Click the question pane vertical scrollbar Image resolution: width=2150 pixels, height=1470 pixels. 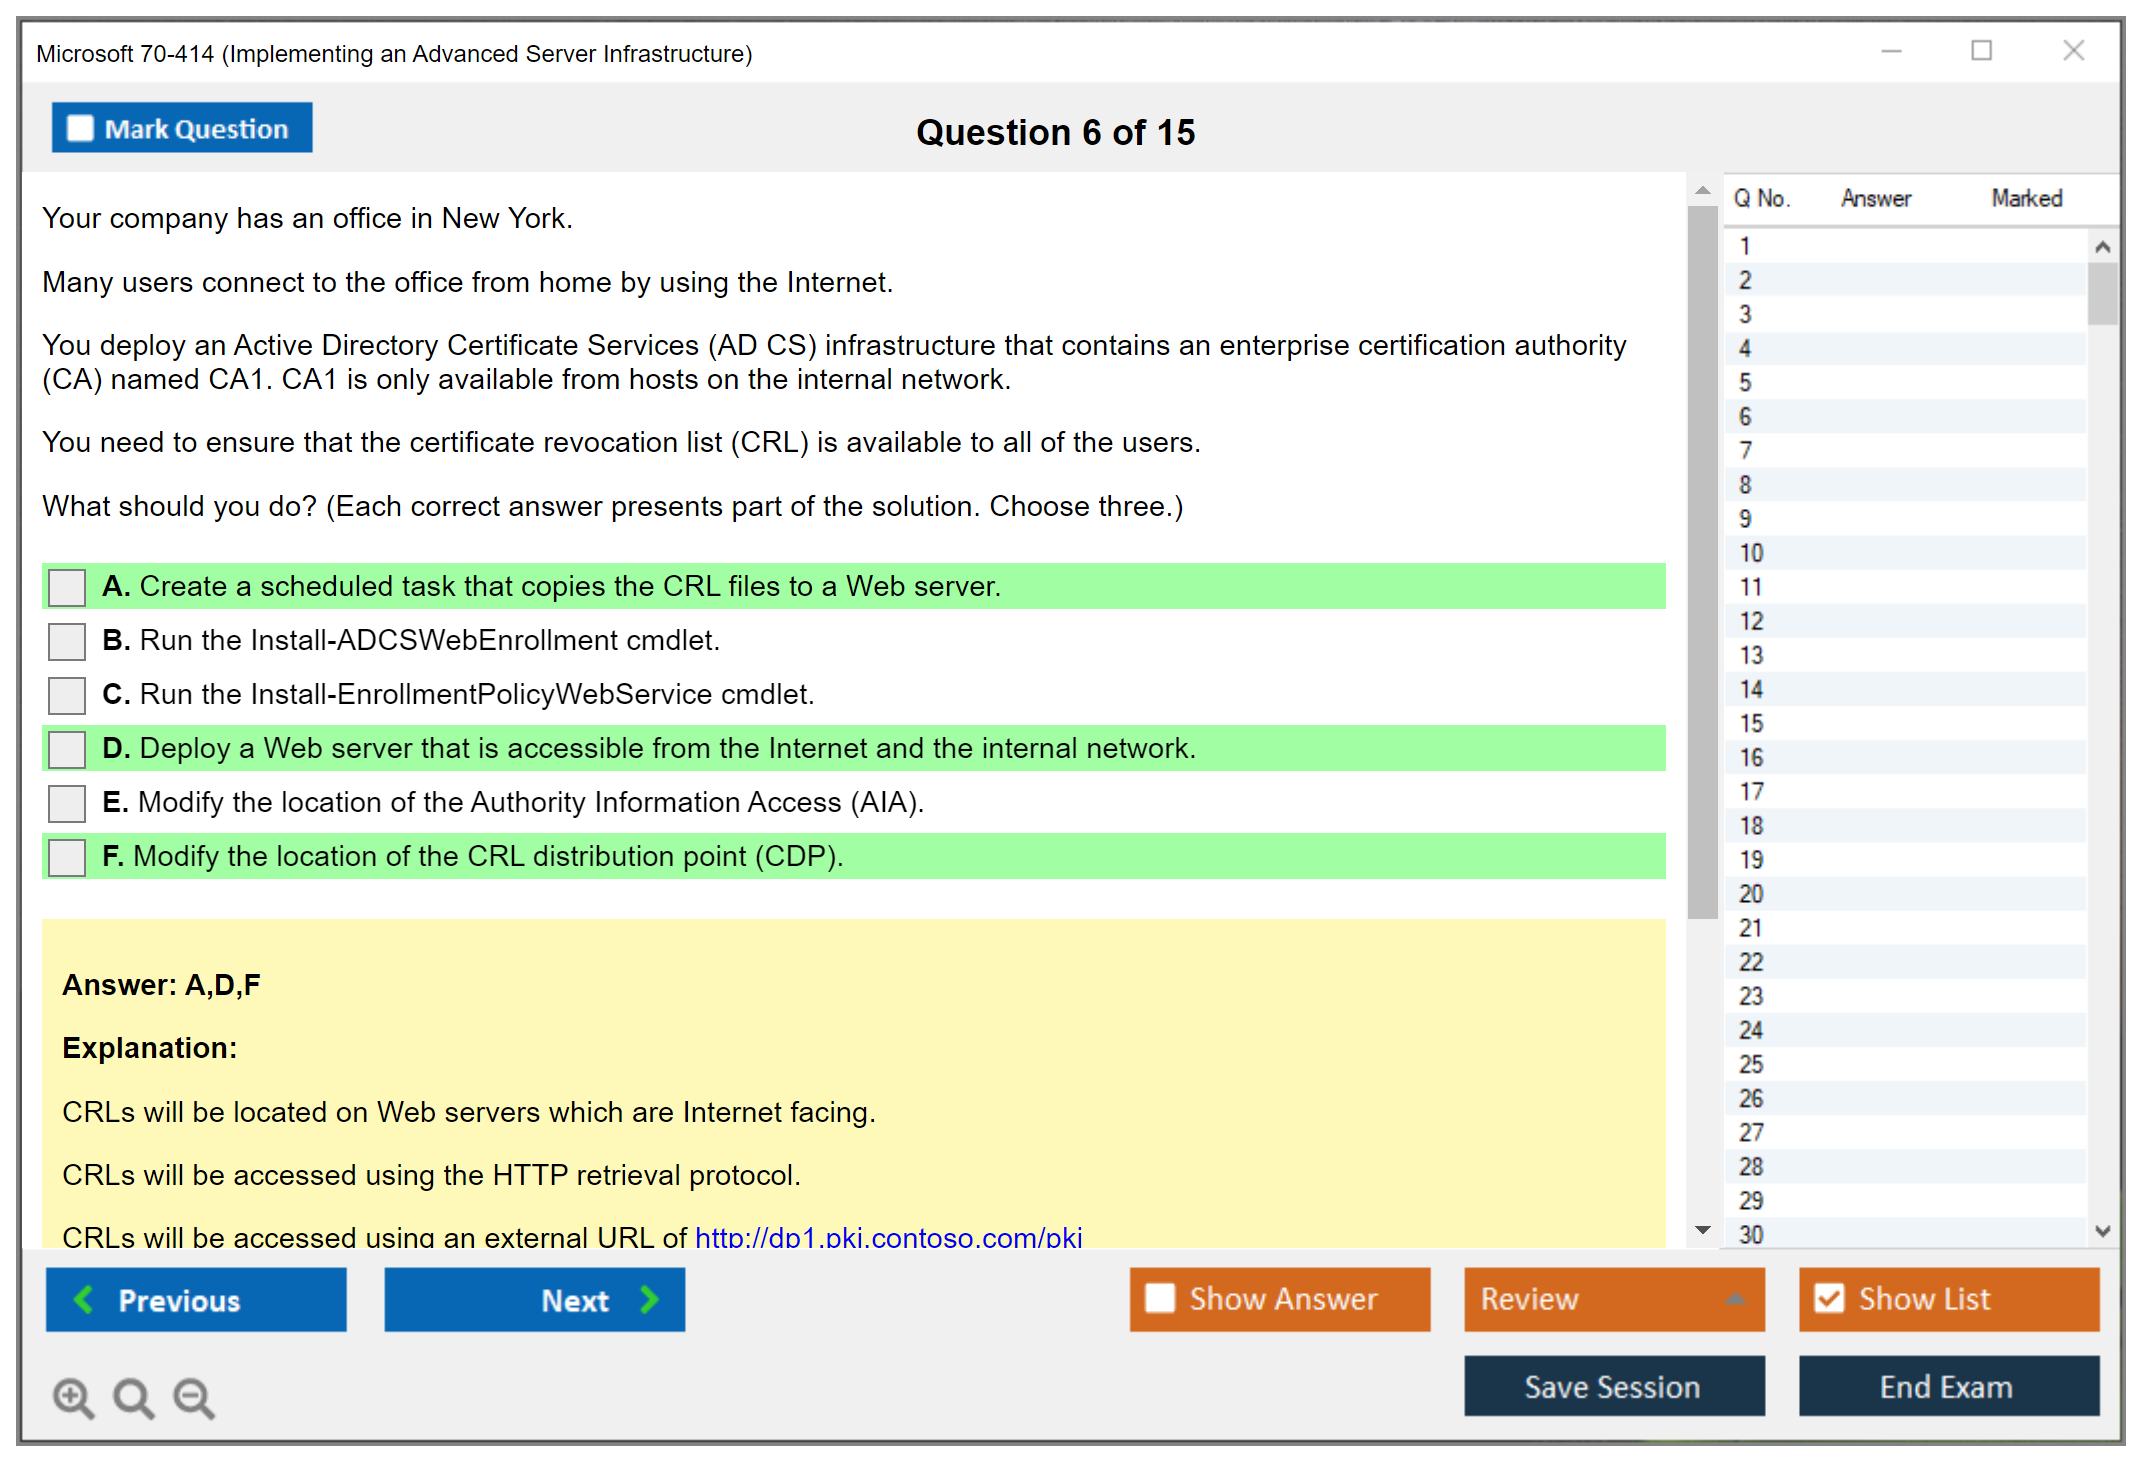click(x=1702, y=560)
